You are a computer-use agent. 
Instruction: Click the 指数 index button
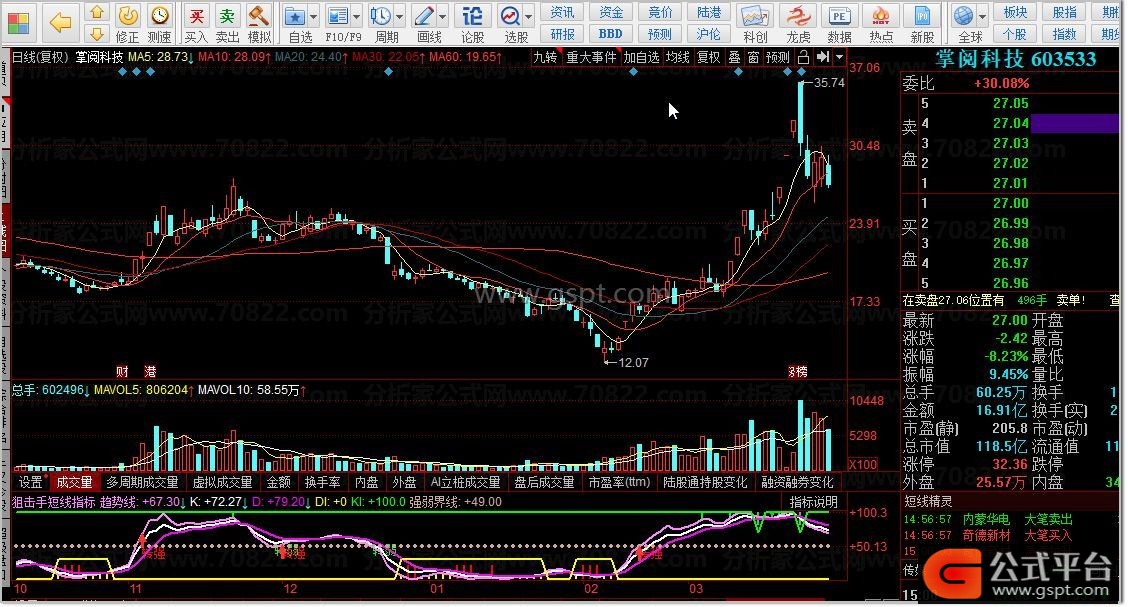click(x=1065, y=34)
